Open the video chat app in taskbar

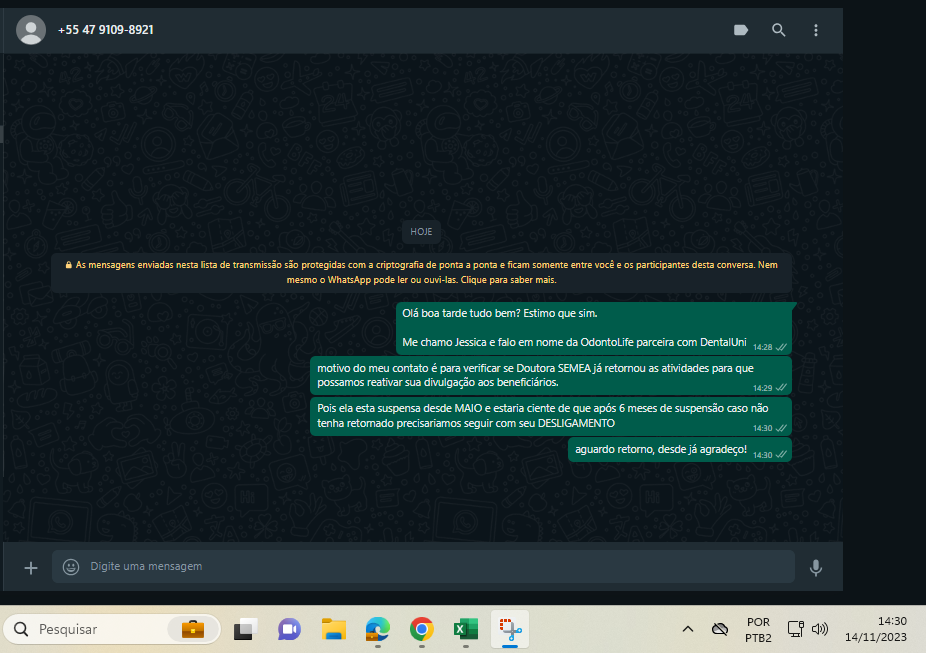(289, 629)
